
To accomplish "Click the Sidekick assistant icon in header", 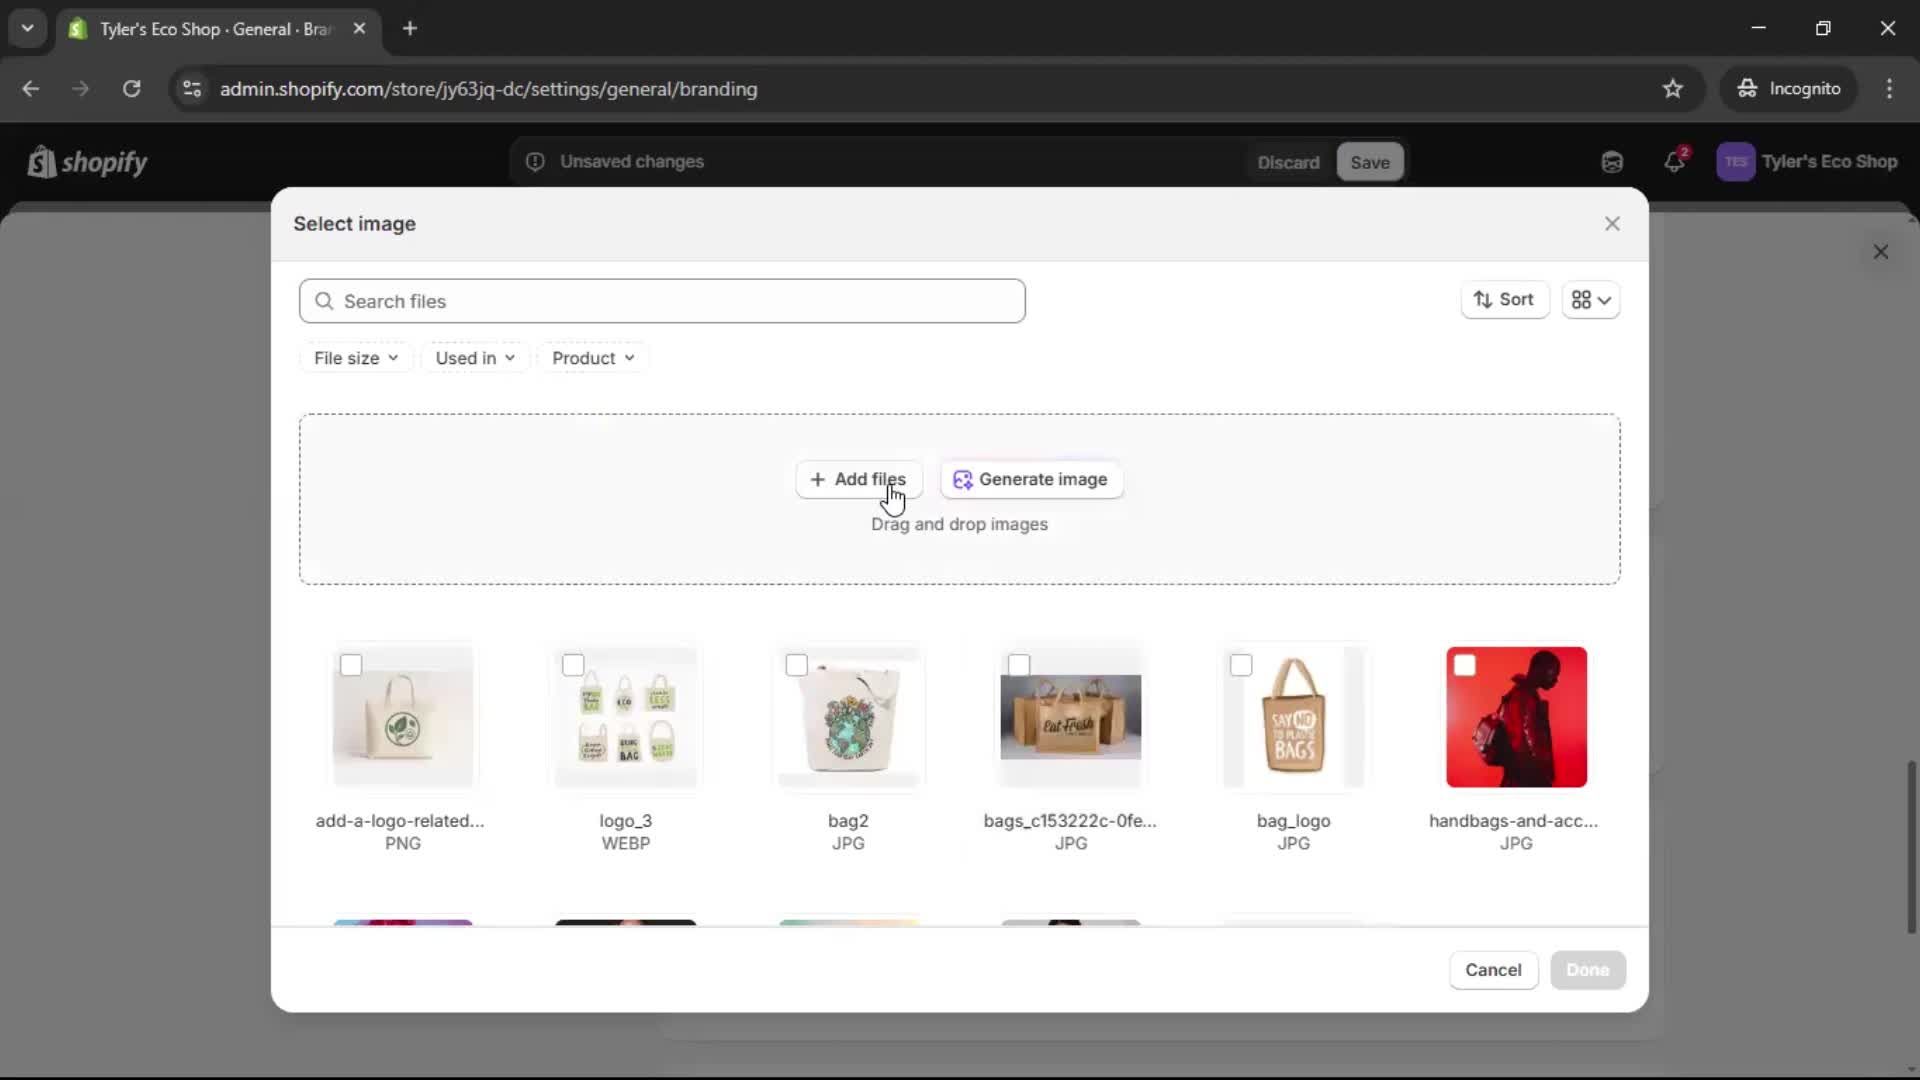I will tap(1611, 162).
